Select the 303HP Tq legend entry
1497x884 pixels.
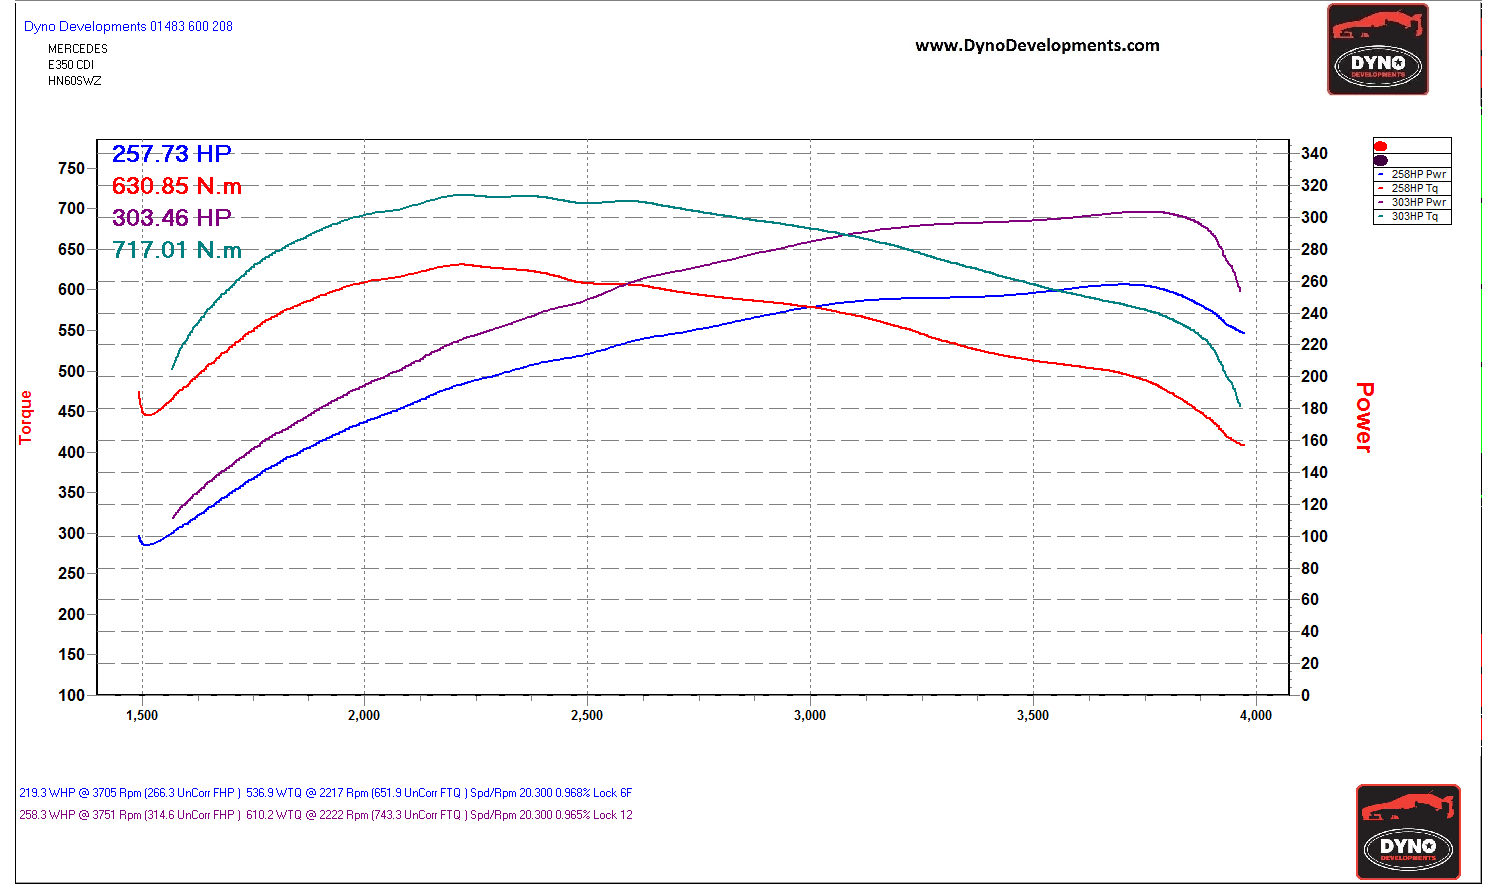(x=1414, y=216)
